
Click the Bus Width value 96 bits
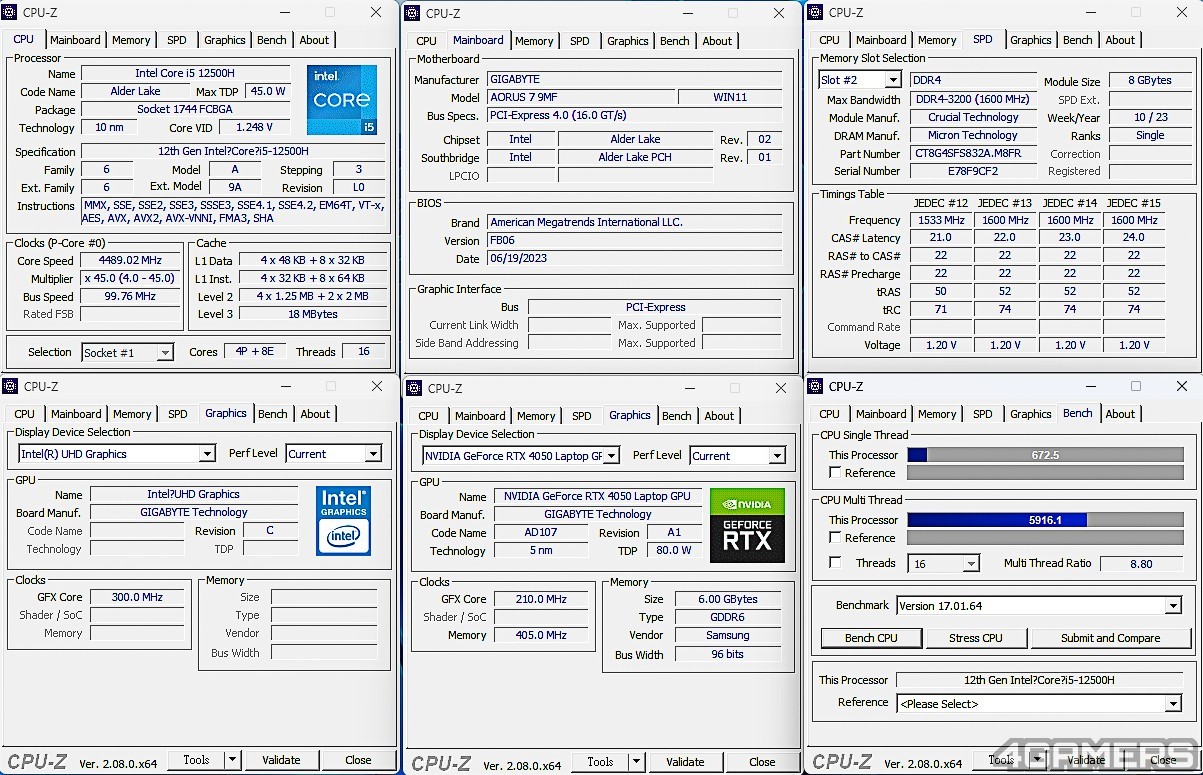[727, 655]
